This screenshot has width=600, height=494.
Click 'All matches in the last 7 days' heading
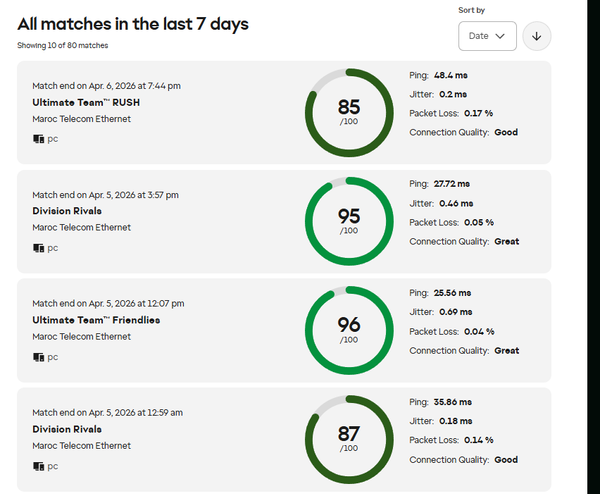pyautogui.click(x=133, y=24)
